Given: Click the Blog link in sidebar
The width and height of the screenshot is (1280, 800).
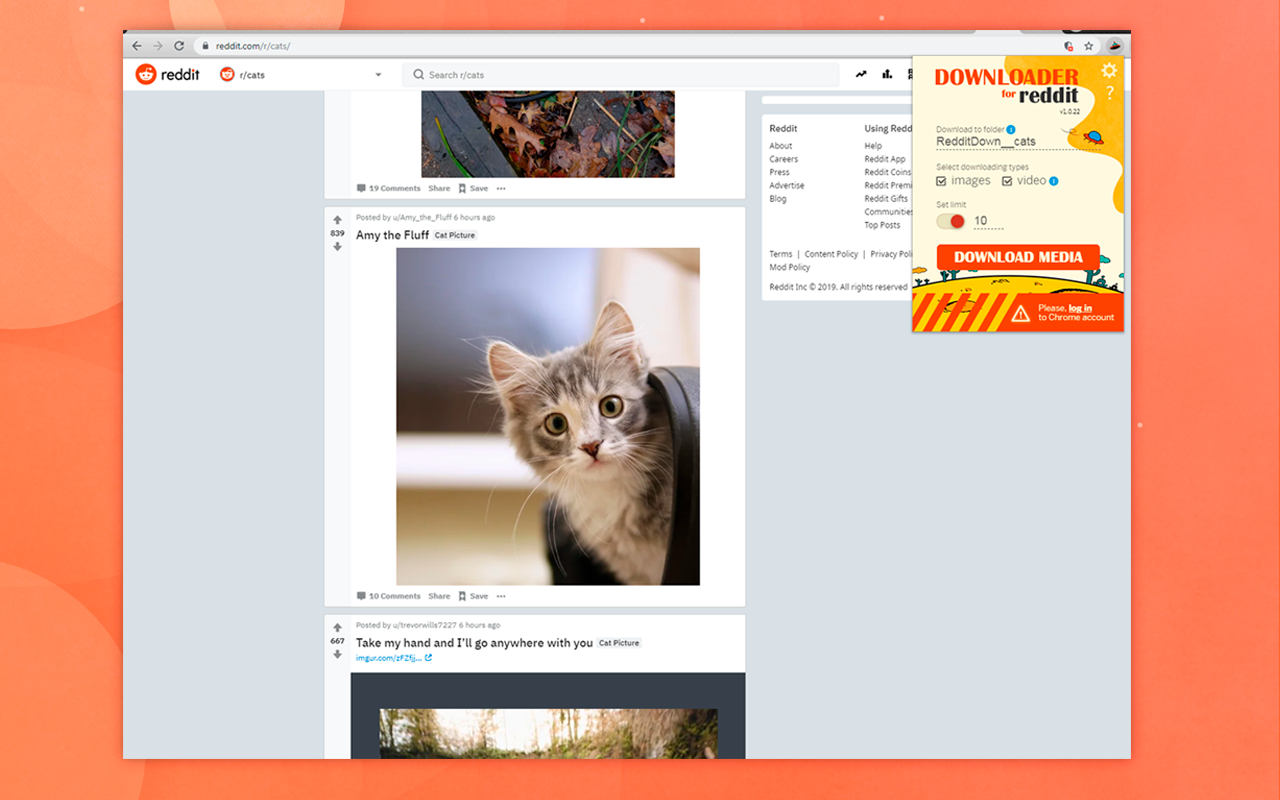Looking at the screenshot, I should click(777, 198).
